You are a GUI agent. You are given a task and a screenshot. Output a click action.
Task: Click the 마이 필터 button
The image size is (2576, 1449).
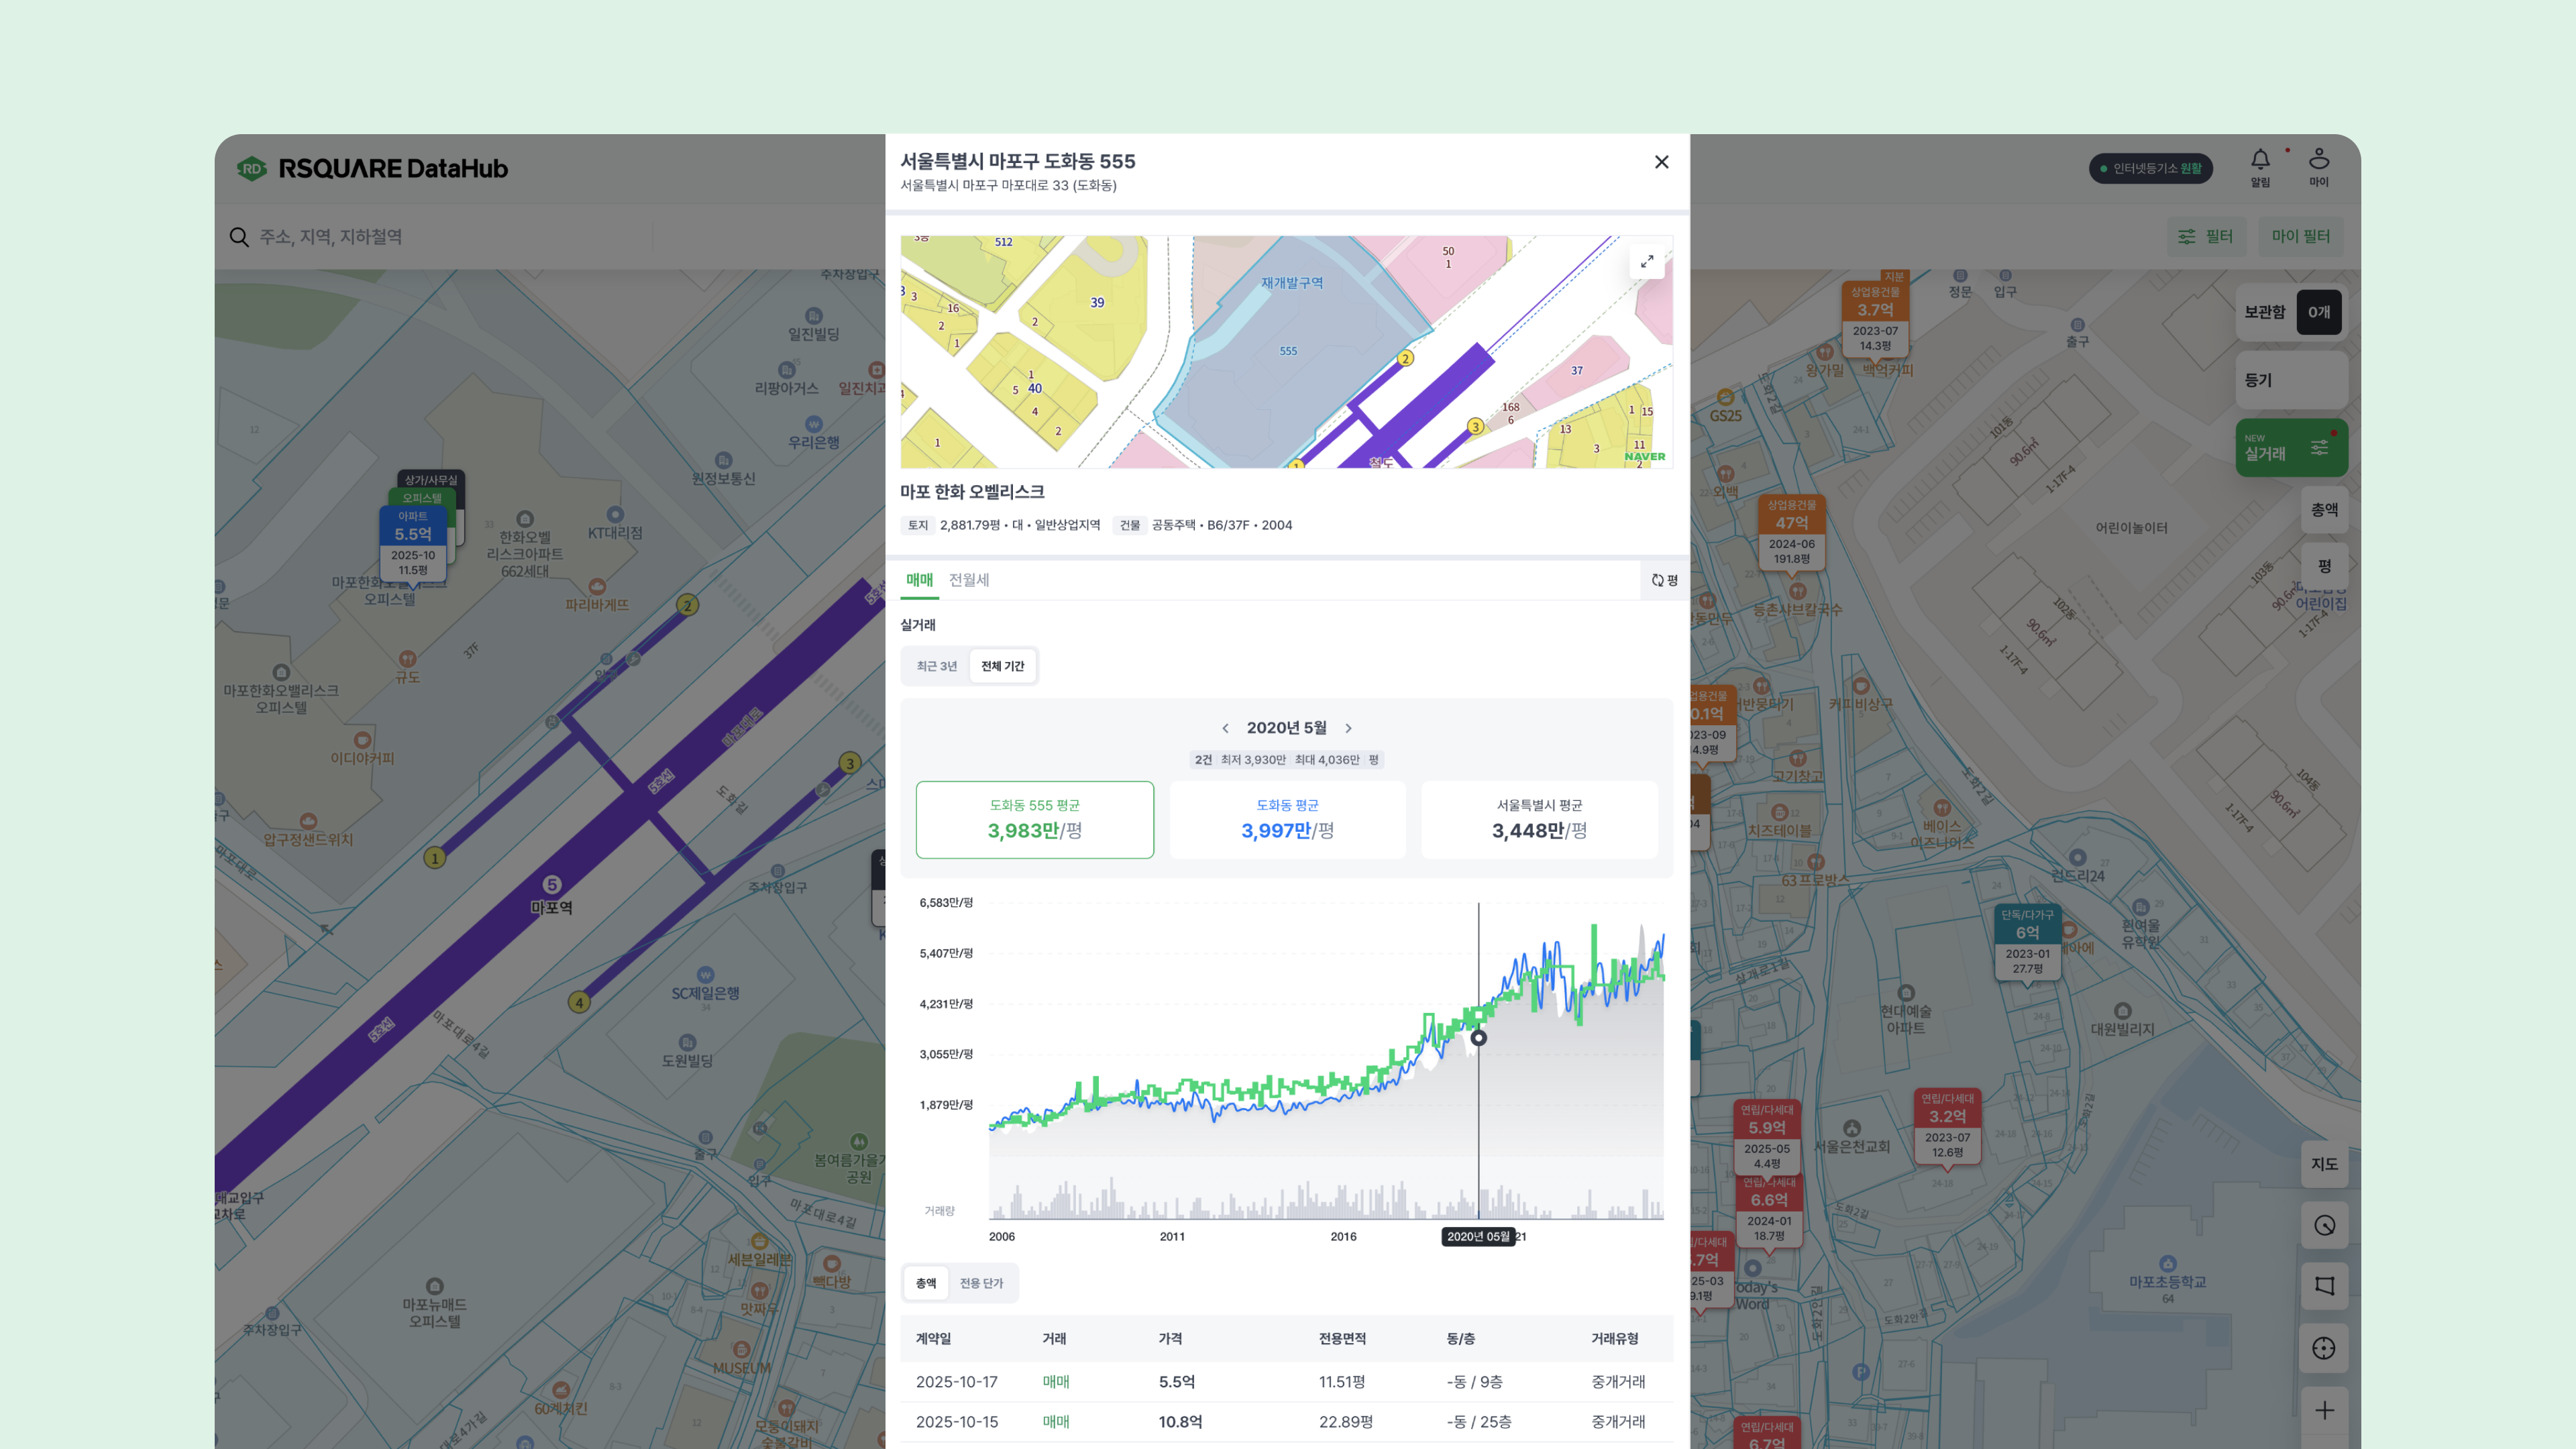(2300, 237)
